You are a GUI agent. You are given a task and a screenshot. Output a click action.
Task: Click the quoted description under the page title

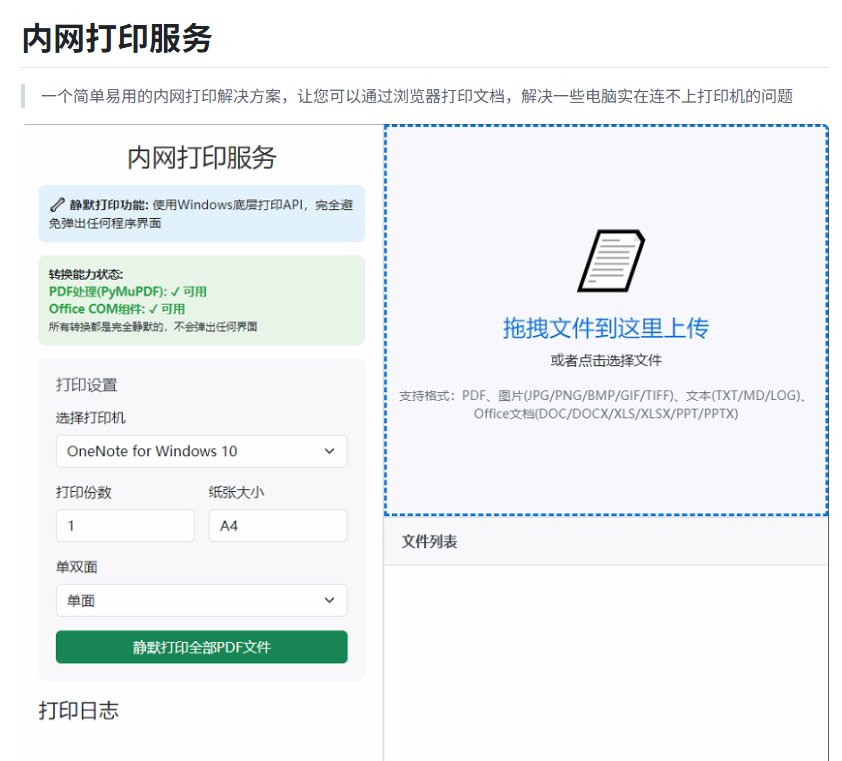click(x=417, y=96)
